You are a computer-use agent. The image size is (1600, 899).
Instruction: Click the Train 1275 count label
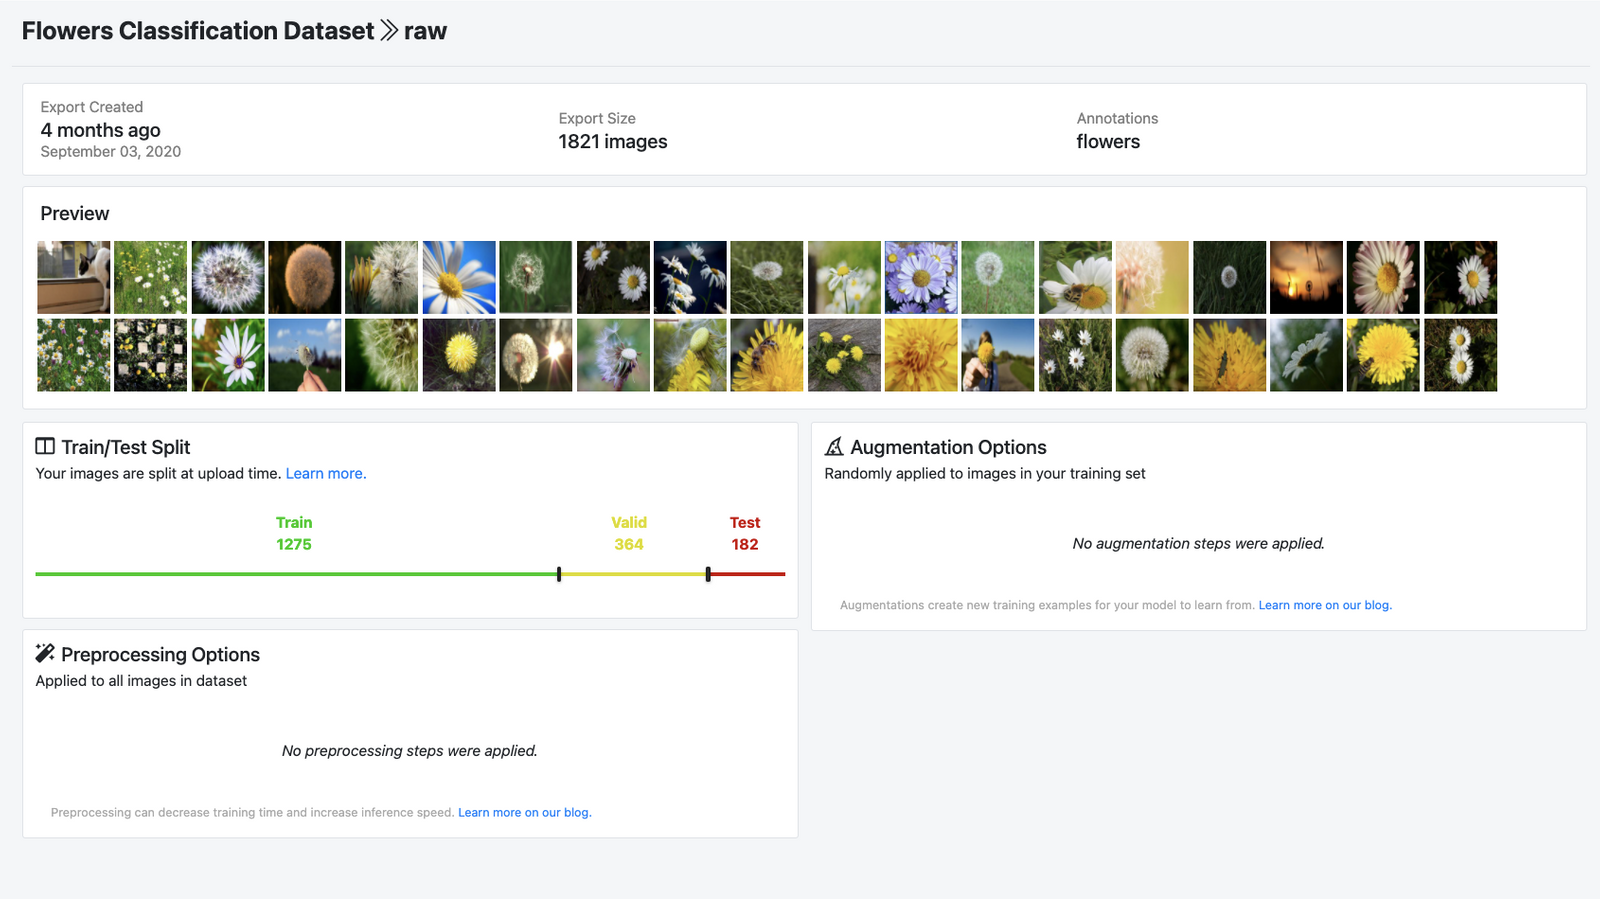coord(294,534)
